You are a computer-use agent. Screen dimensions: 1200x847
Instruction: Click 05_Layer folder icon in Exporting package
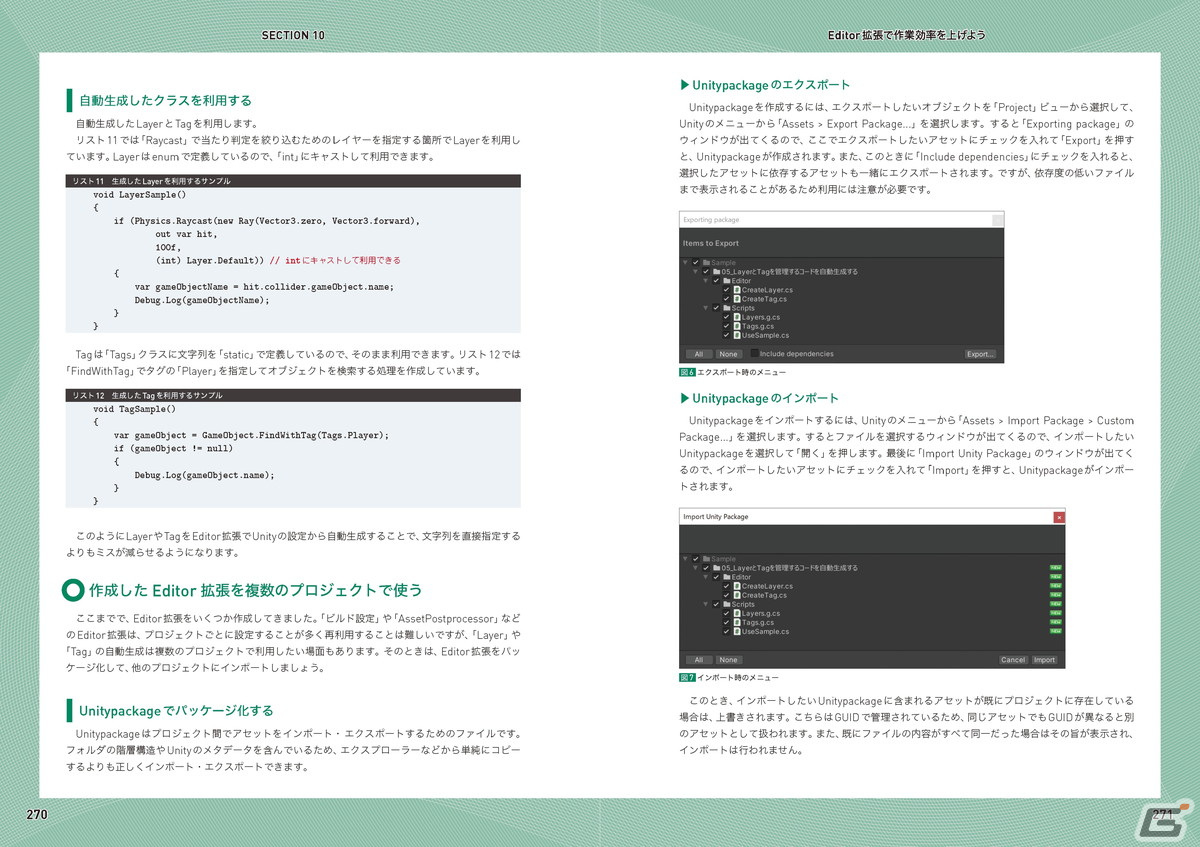(716, 271)
